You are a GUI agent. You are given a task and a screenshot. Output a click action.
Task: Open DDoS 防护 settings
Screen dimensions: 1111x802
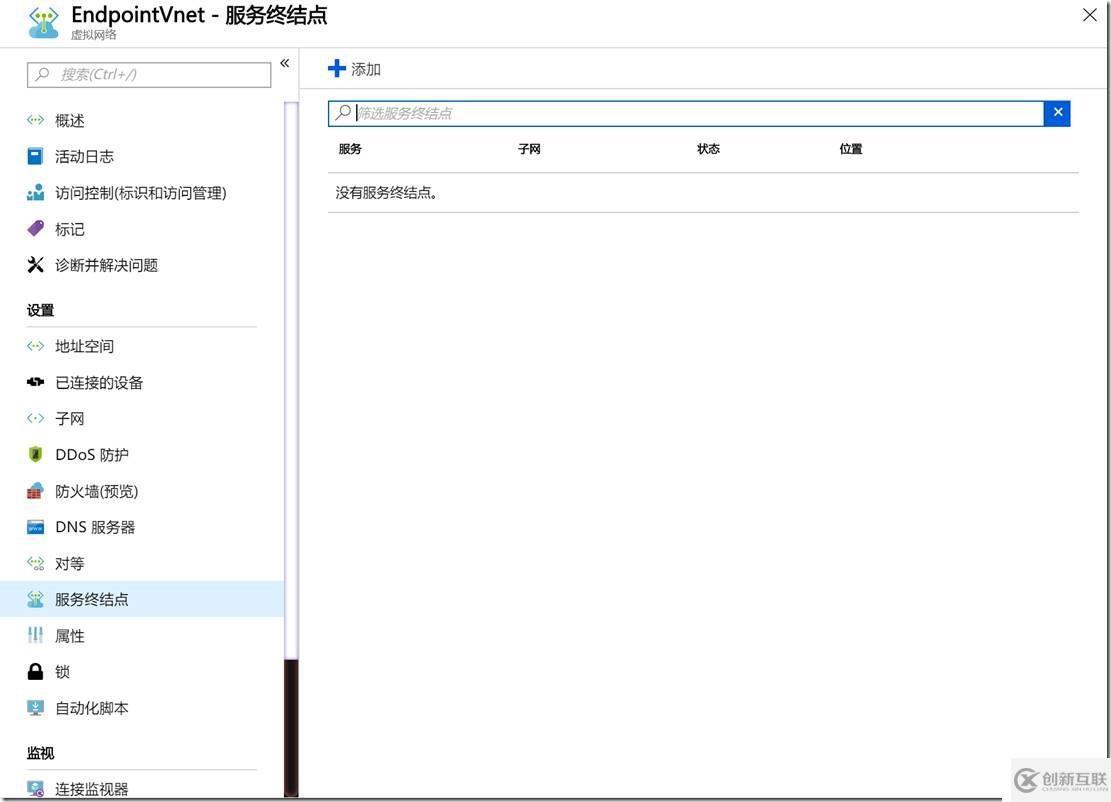pos(93,453)
